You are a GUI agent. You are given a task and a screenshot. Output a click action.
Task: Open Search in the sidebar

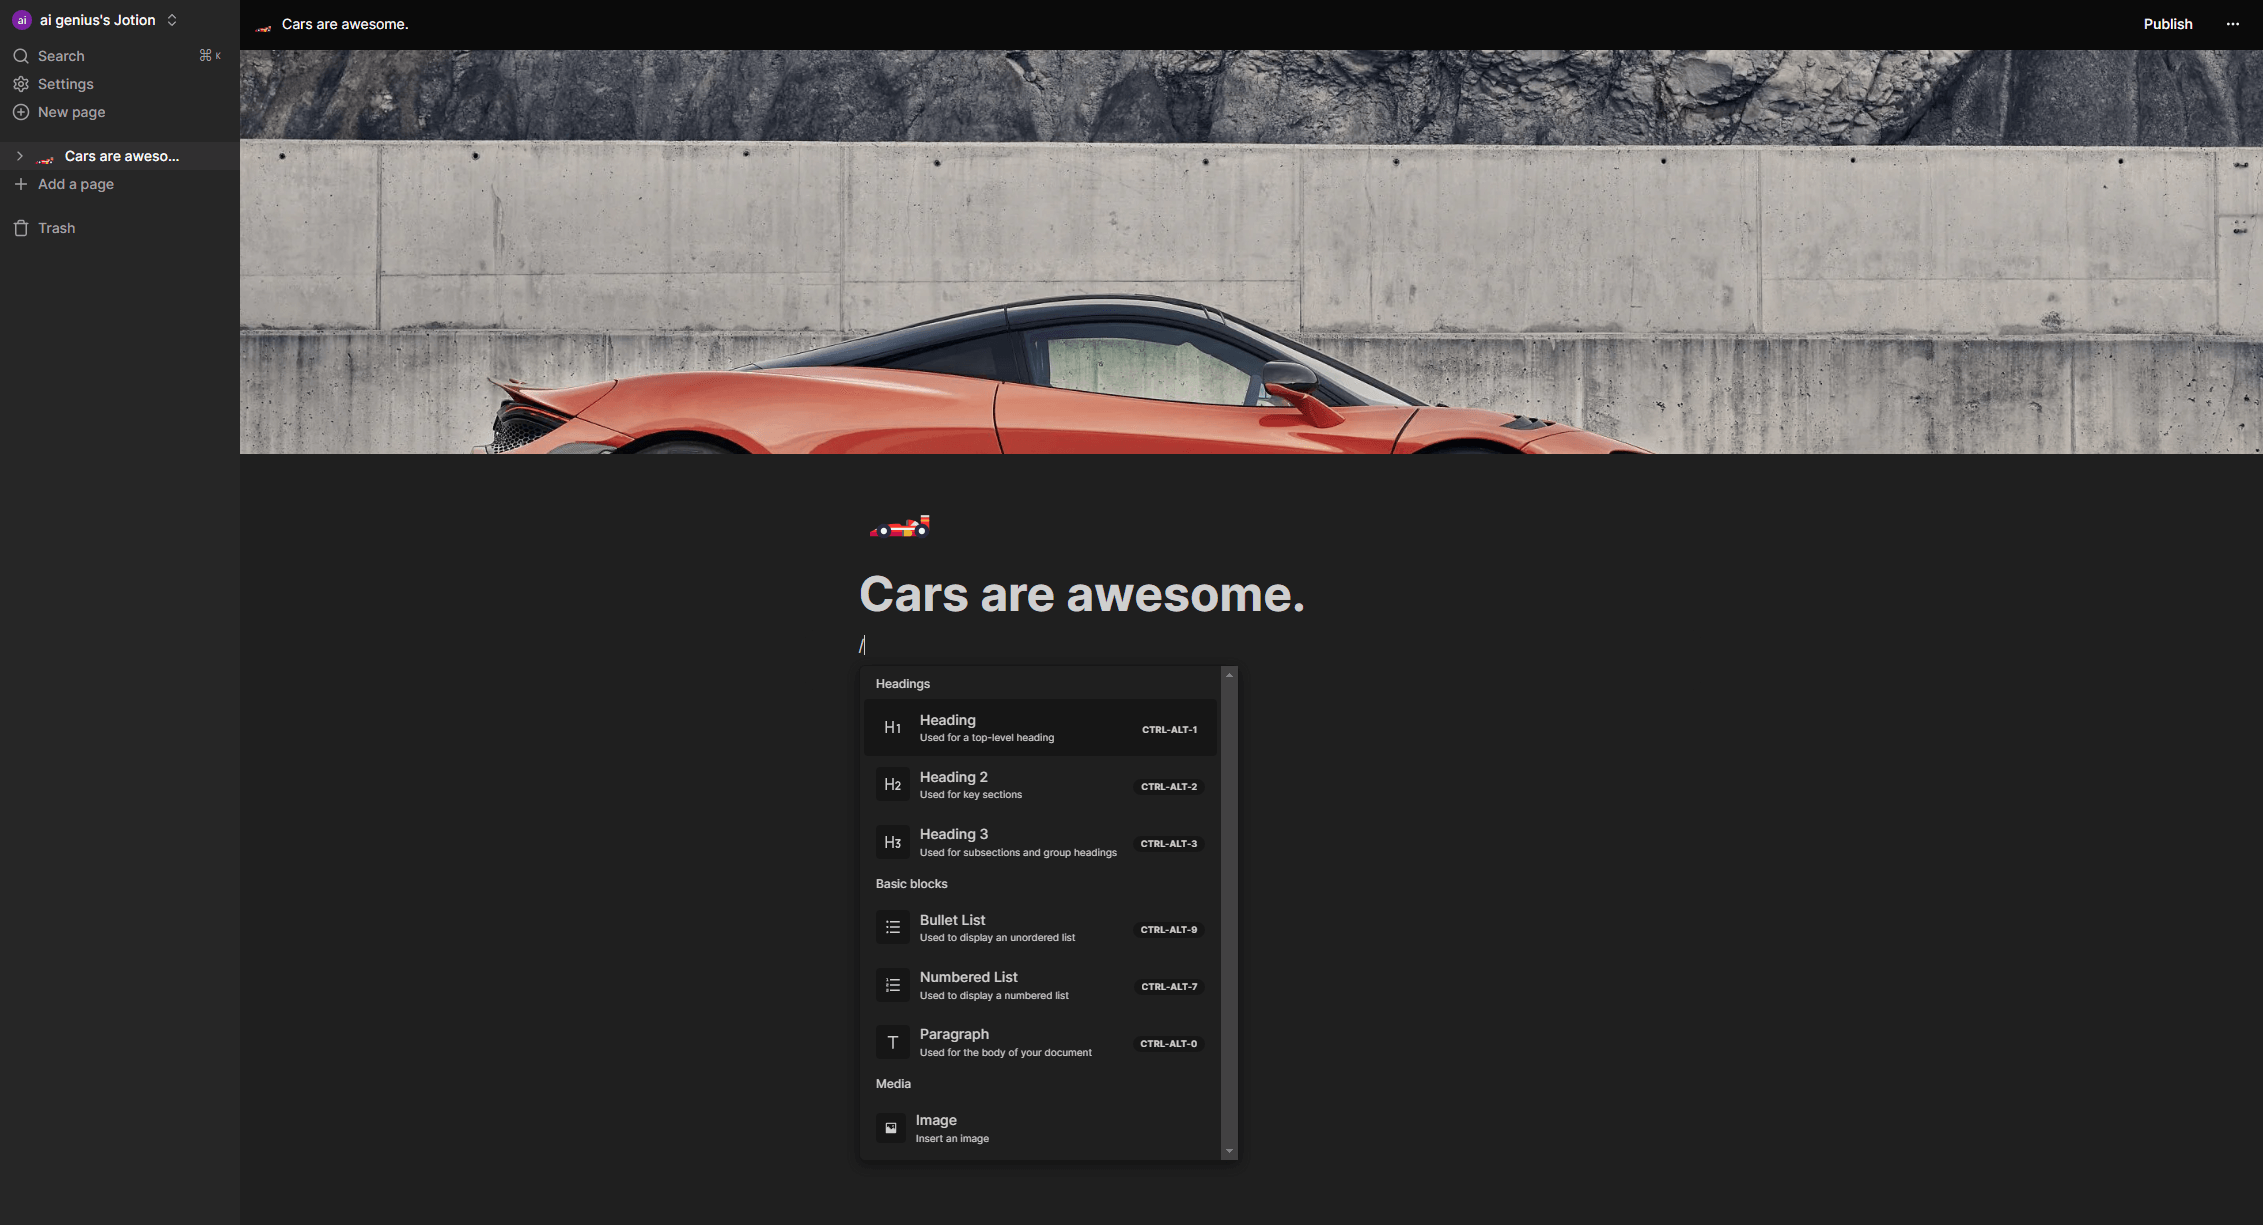tap(61, 56)
